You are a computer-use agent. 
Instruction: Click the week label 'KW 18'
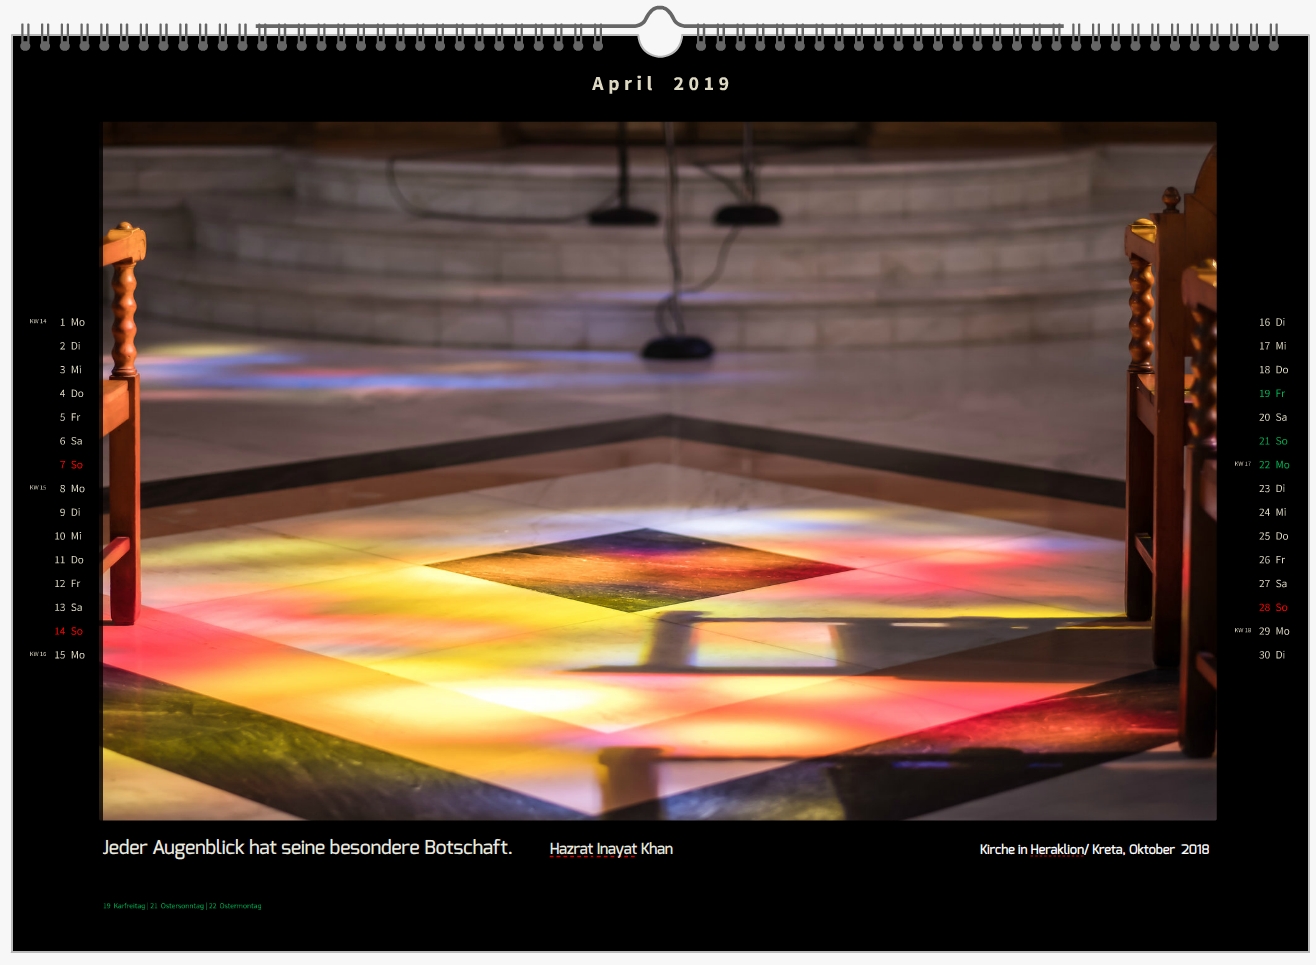click(x=1243, y=631)
